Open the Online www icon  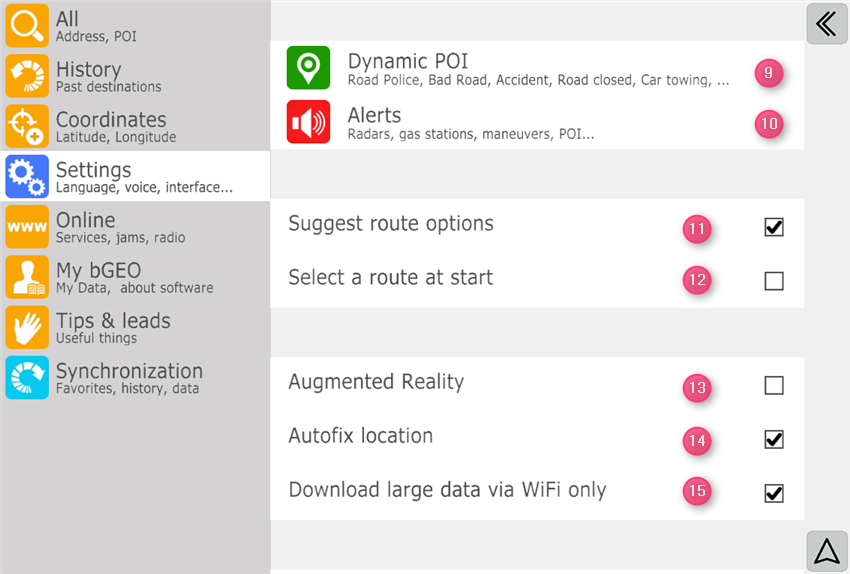pos(27,227)
